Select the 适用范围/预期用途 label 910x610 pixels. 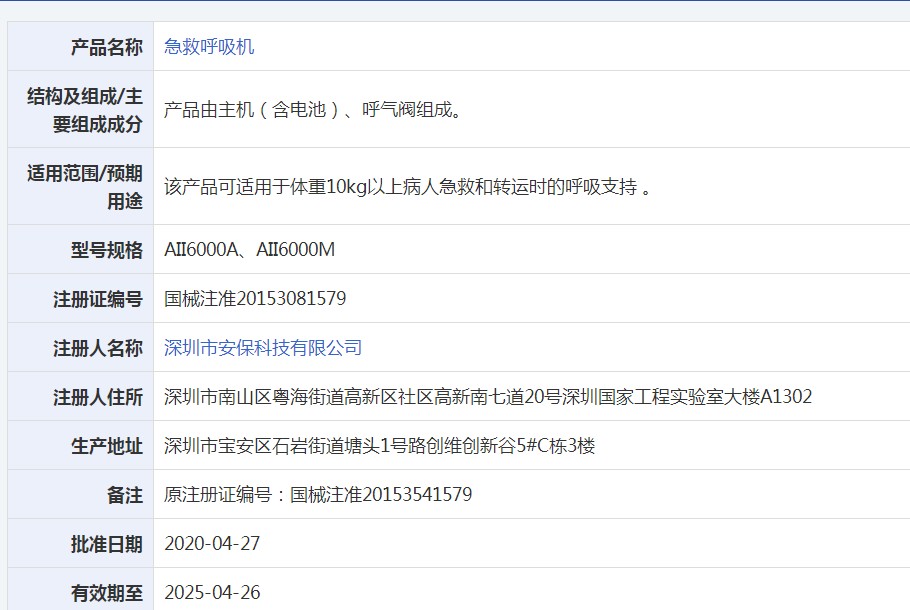pos(85,187)
